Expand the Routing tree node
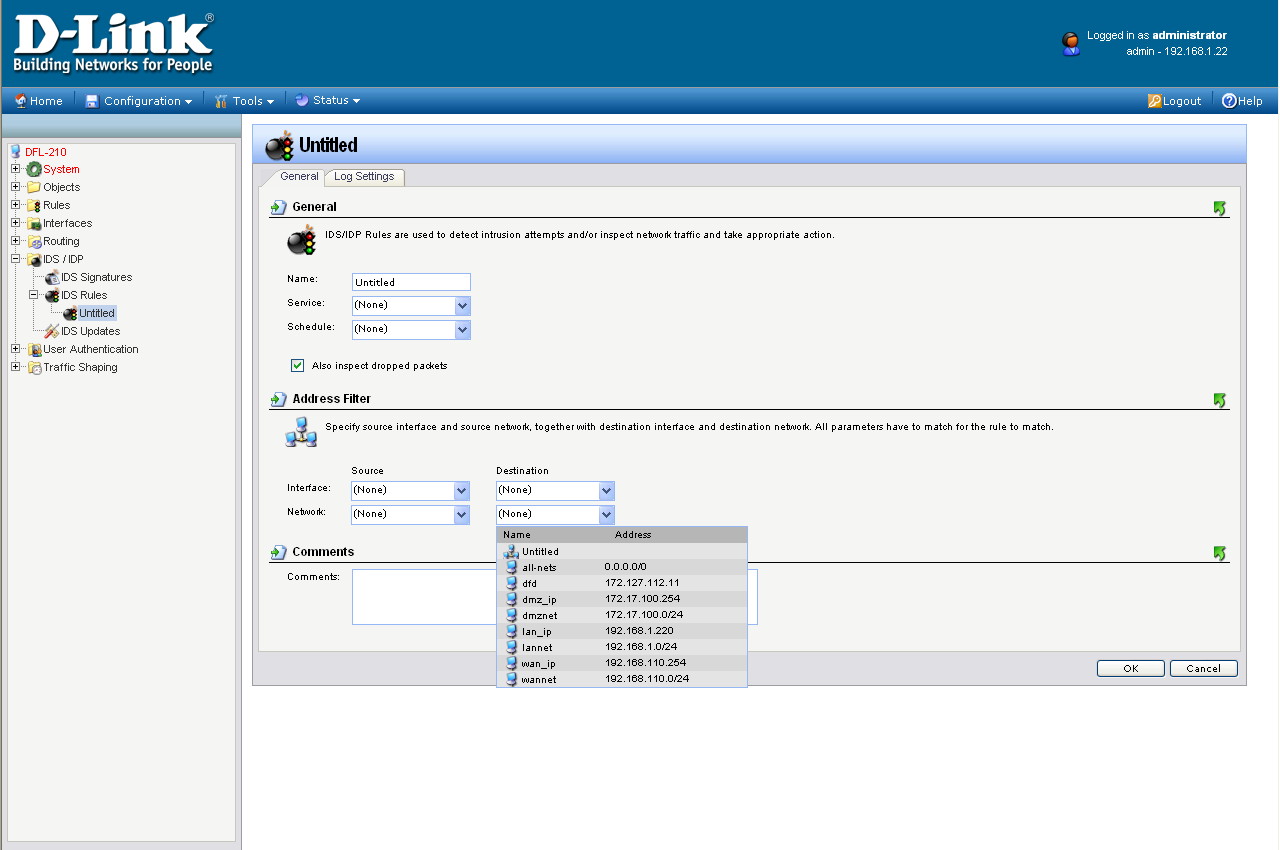 click(x=16, y=241)
